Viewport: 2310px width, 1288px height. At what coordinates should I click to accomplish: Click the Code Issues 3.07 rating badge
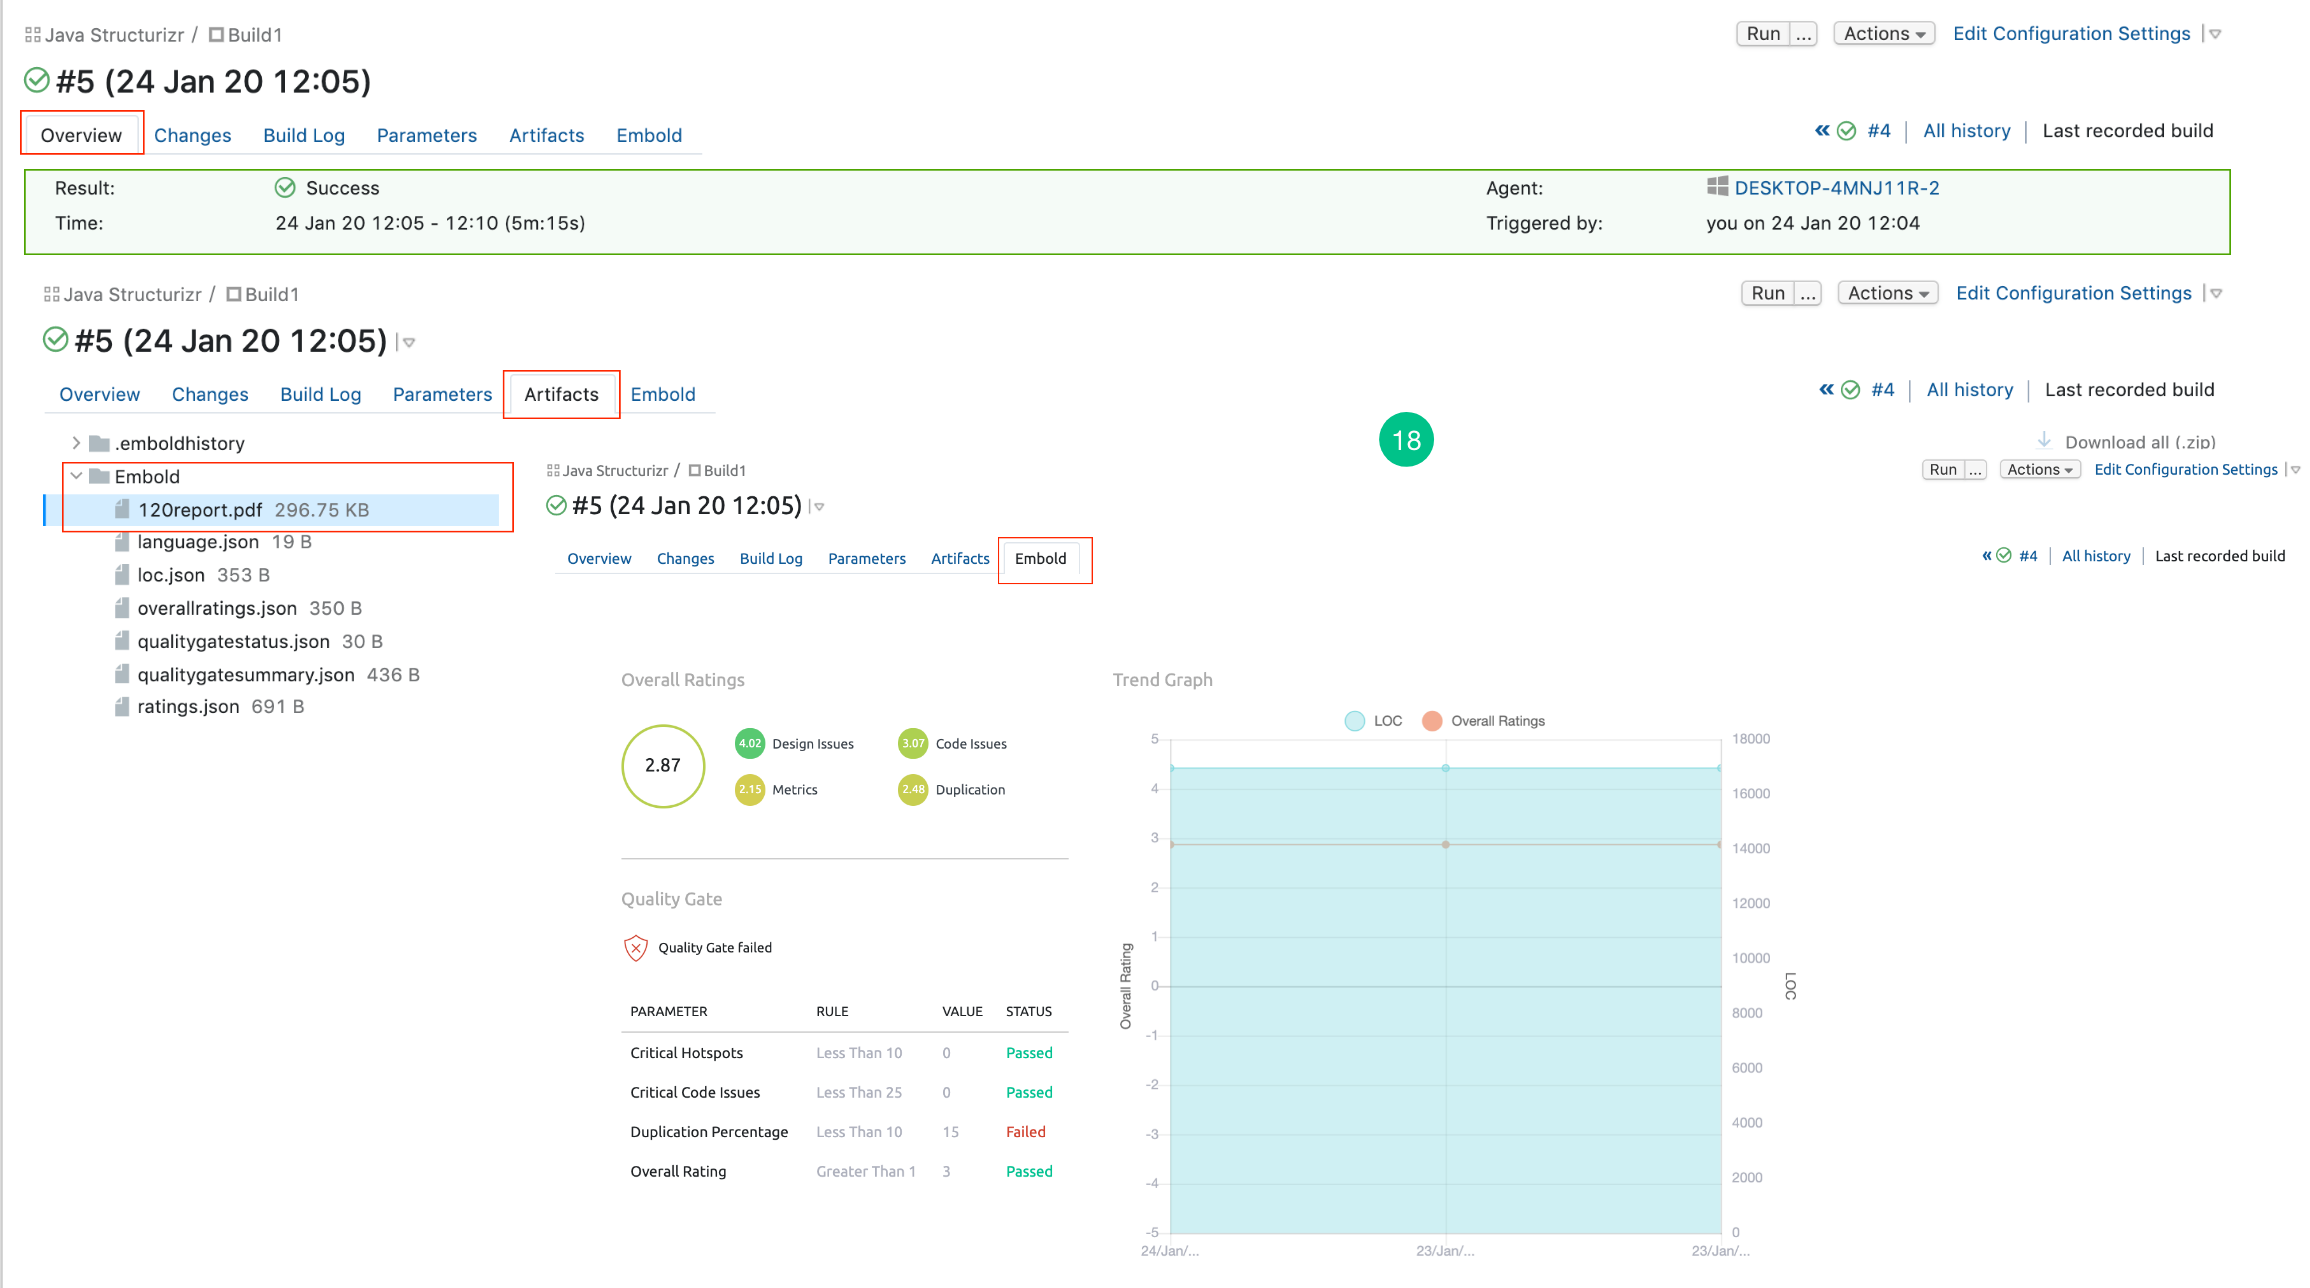coord(913,743)
